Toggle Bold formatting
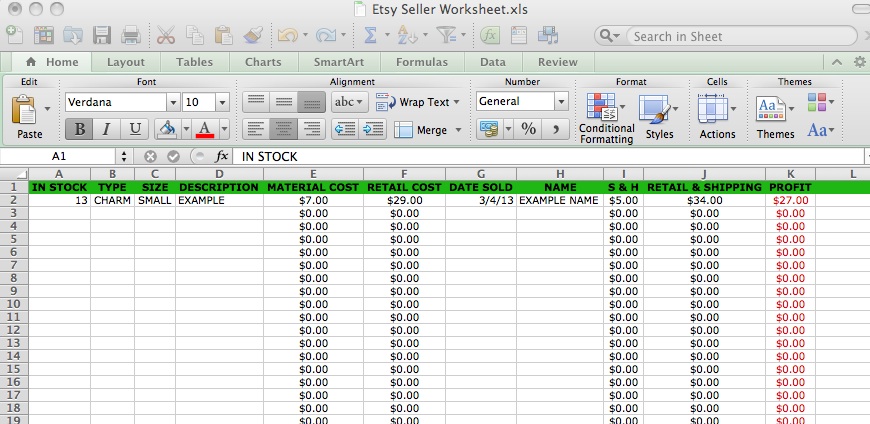This screenshot has width=870, height=424. click(x=79, y=129)
